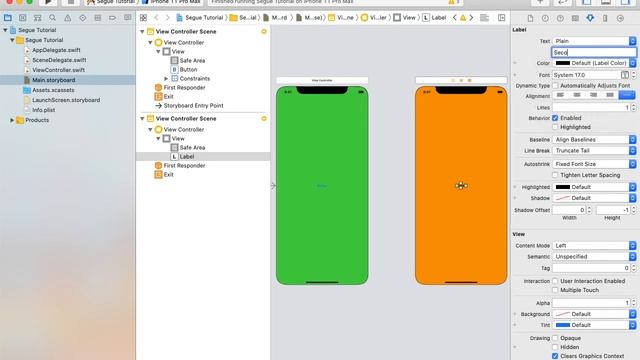This screenshot has width=640, height=360.
Task: Open the Test navigator diamond icon
Action: tap(82, 18)
